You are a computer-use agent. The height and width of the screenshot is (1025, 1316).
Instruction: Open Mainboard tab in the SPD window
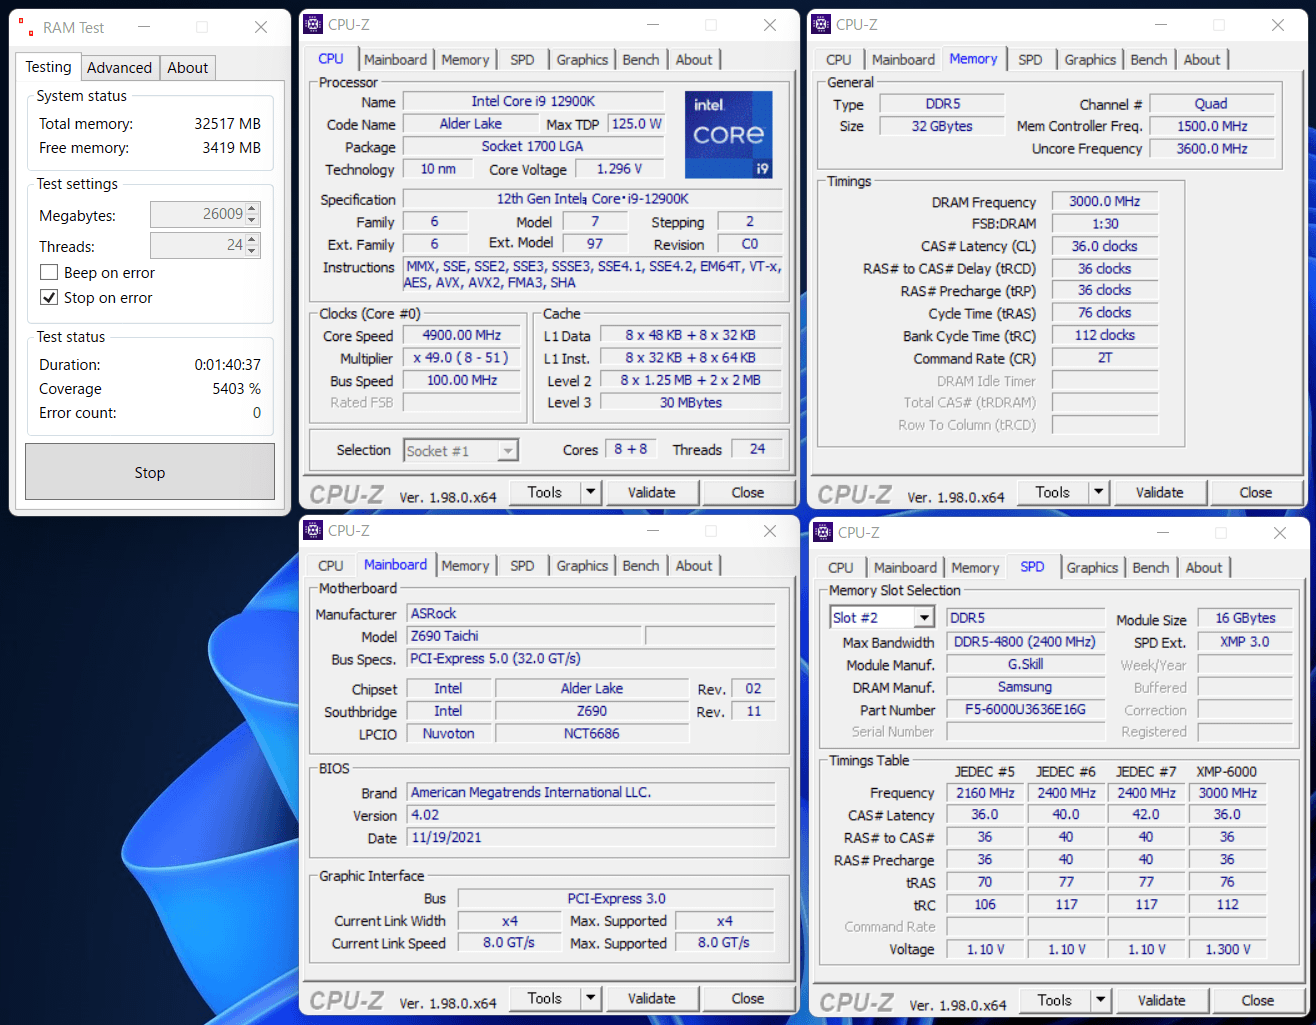coord(905,568)
